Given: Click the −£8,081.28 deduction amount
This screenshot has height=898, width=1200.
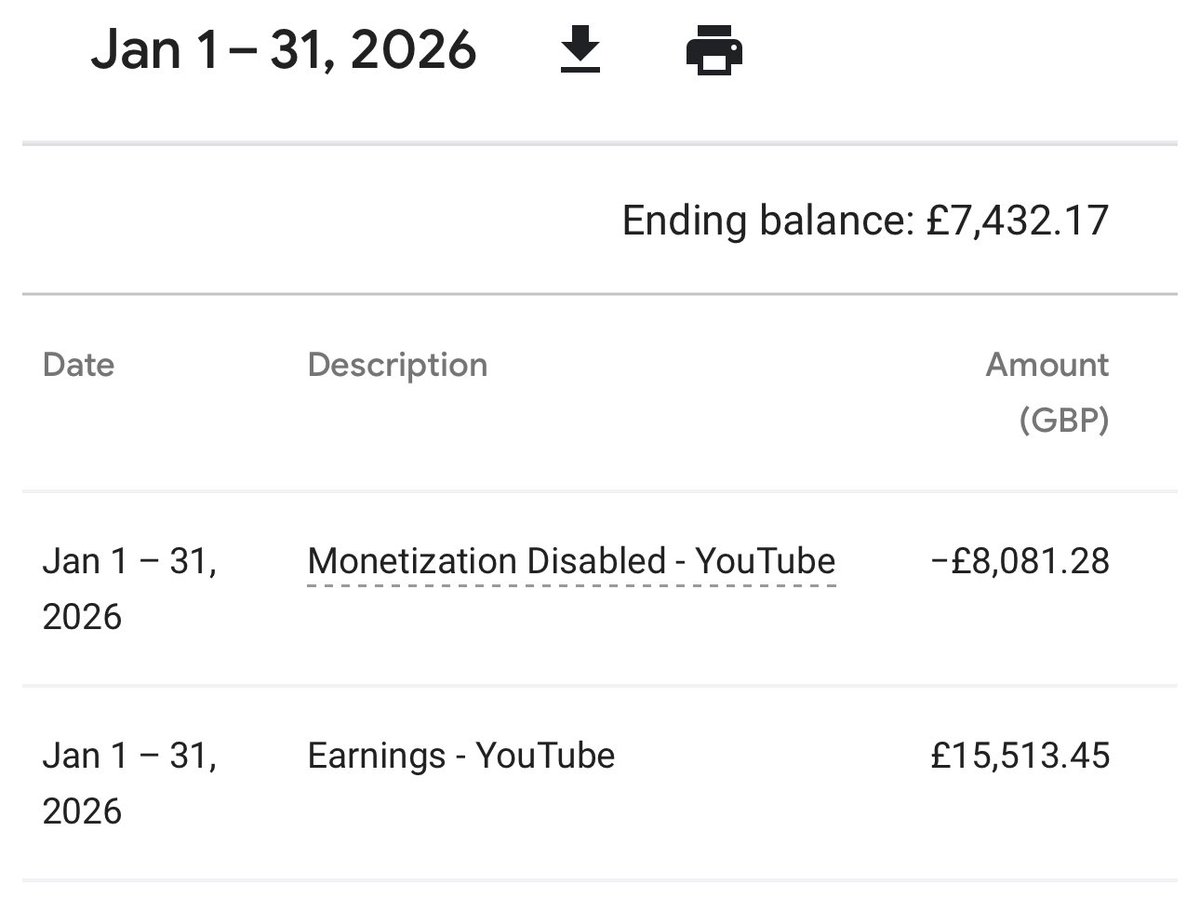Looking at the screenshot, I should 1019,561.
